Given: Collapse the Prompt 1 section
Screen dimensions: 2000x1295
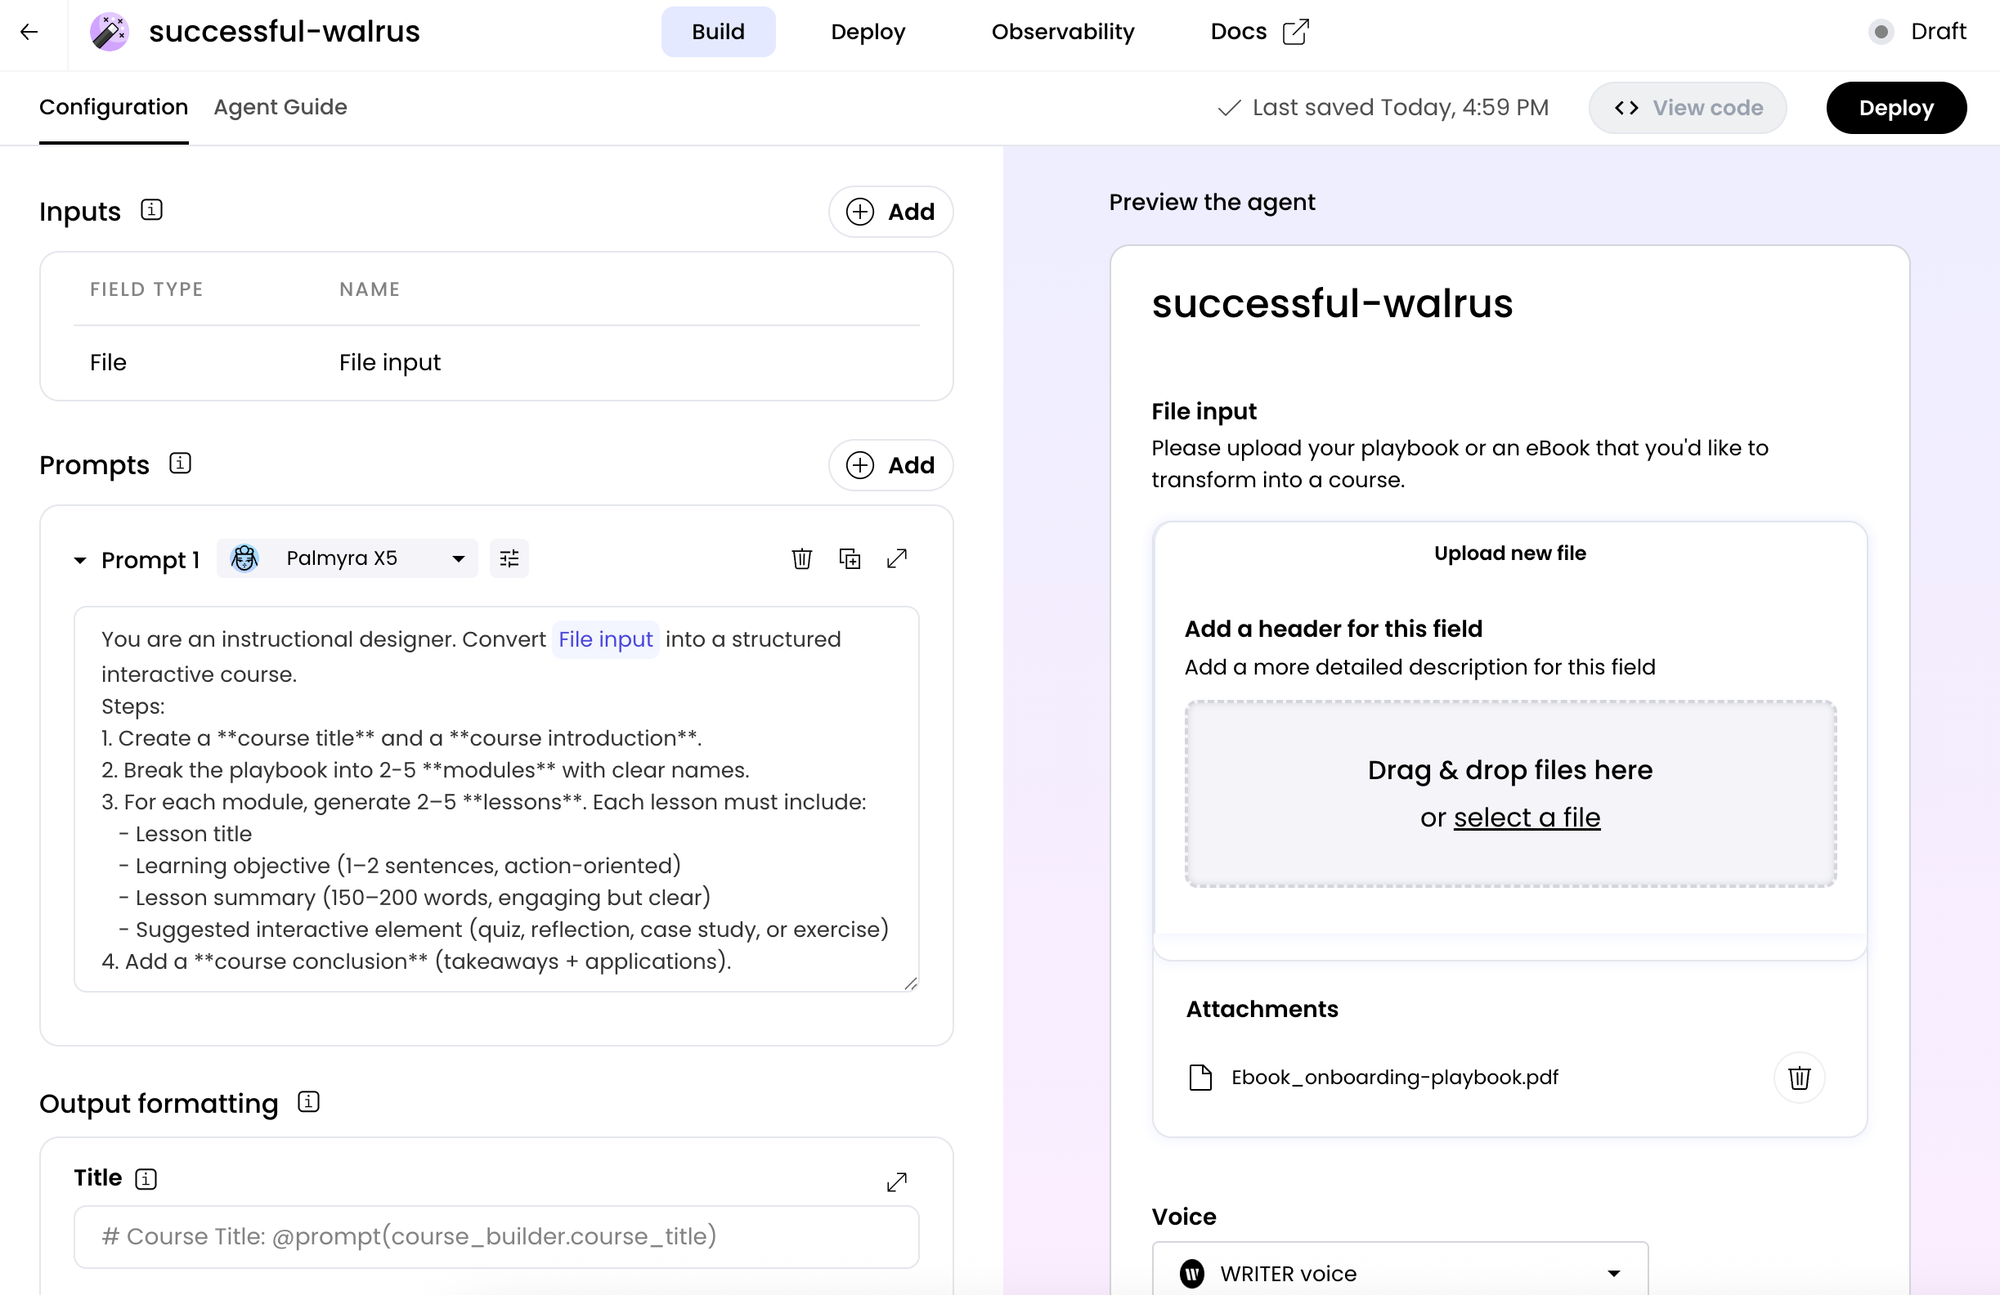Looking at the screenshot, I should pyautogui.click(x=80, y=560).
